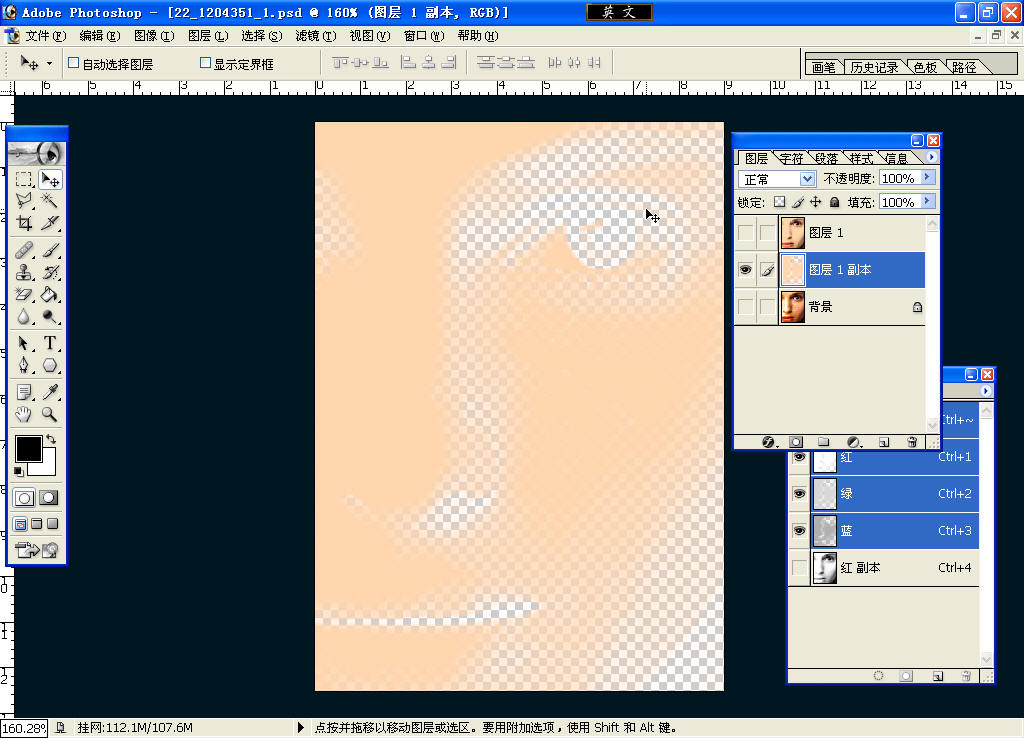Select the Type tool
The width and height of the screenshot is (1024, 738).
50,343
